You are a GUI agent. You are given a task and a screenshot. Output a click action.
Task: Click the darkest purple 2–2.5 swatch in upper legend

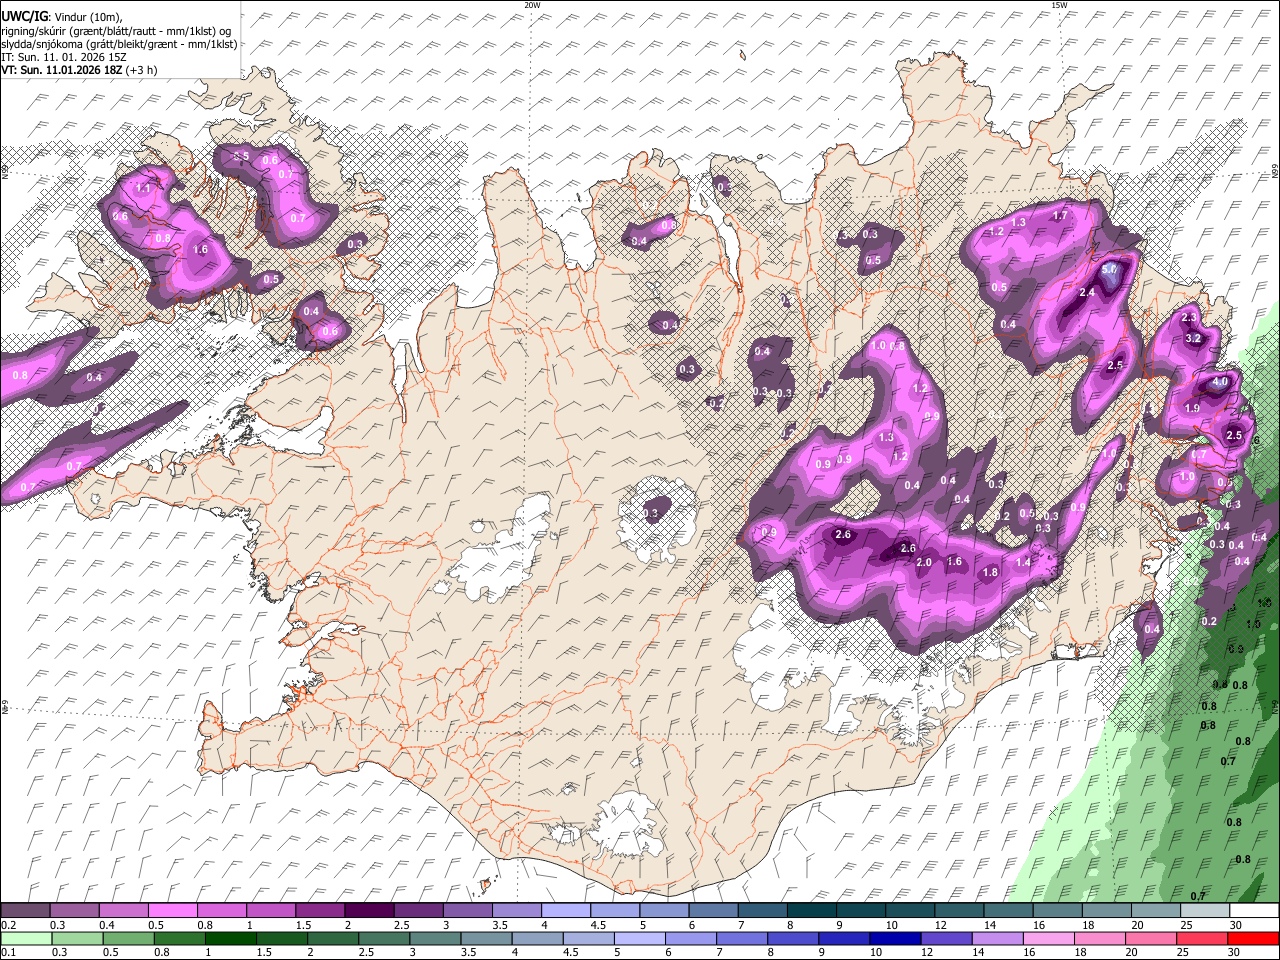click(x=369, y=911)
